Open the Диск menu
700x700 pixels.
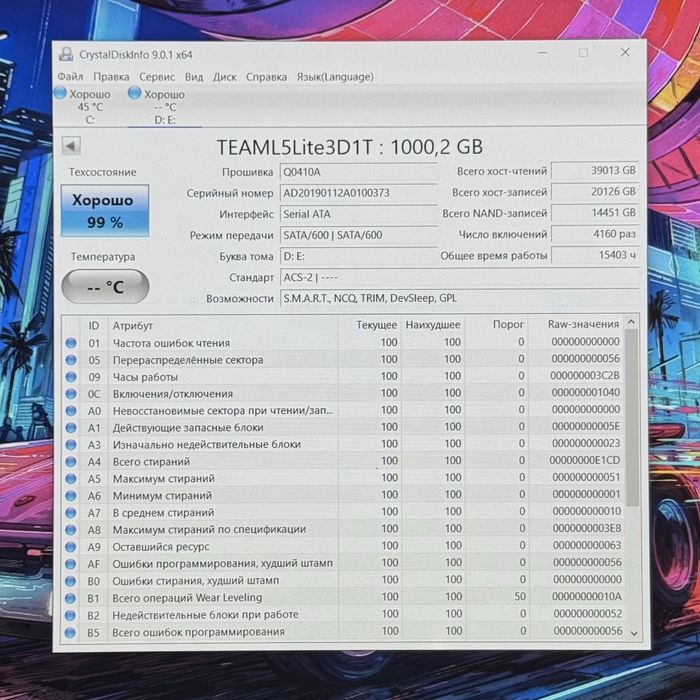point(225,77)
